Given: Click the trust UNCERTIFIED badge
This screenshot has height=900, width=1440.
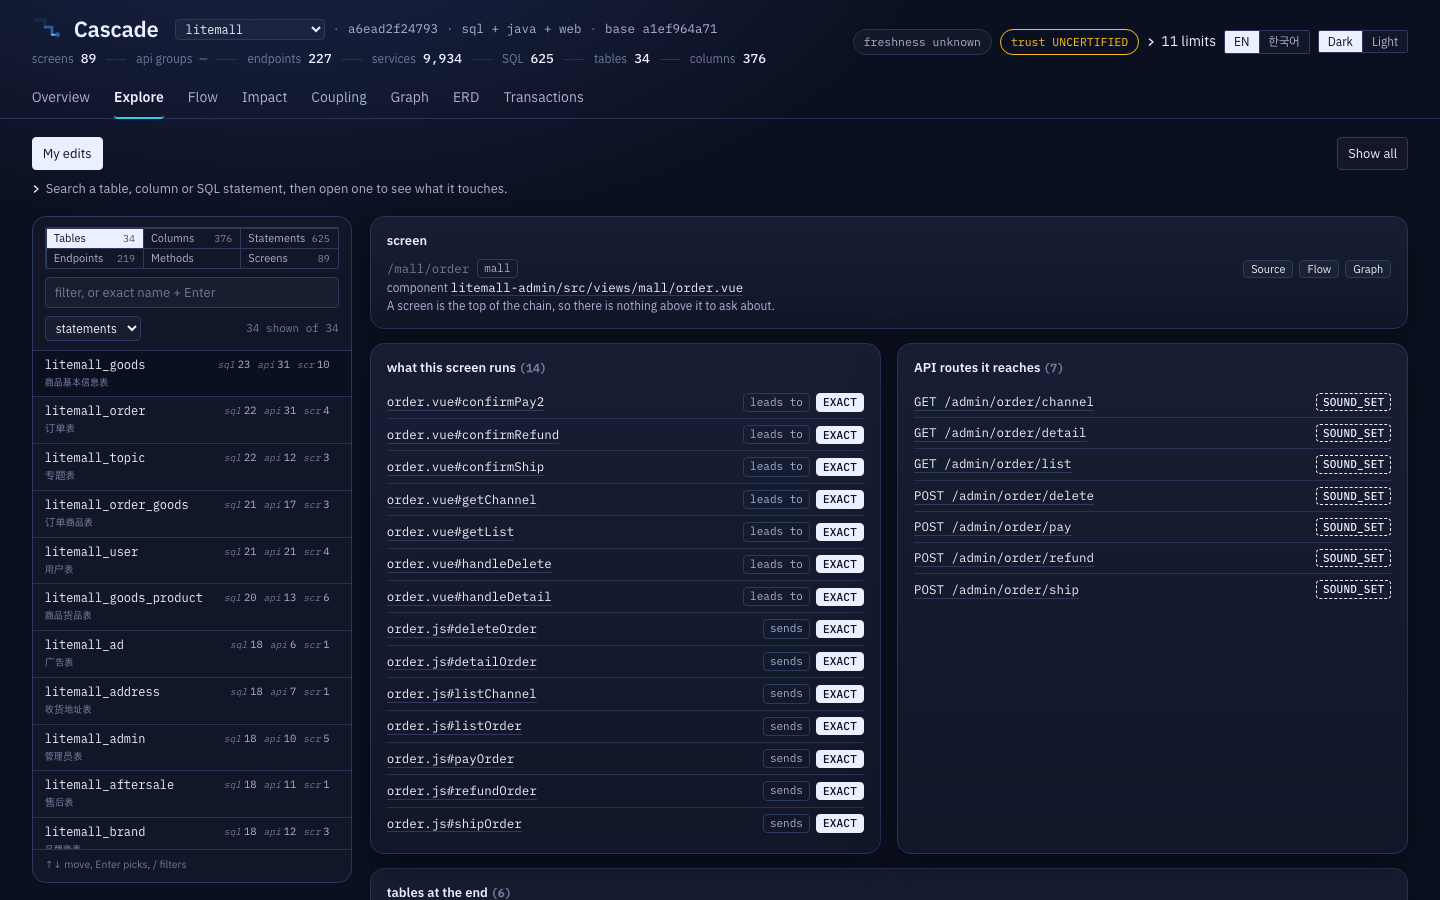Looking at the screenshot, I should coord(1069,42).
